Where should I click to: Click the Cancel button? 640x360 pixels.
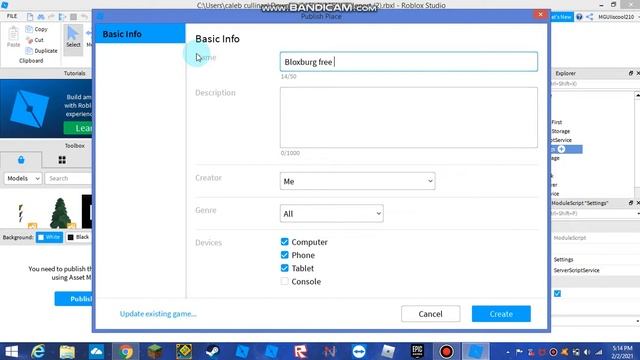click(430, 313)
